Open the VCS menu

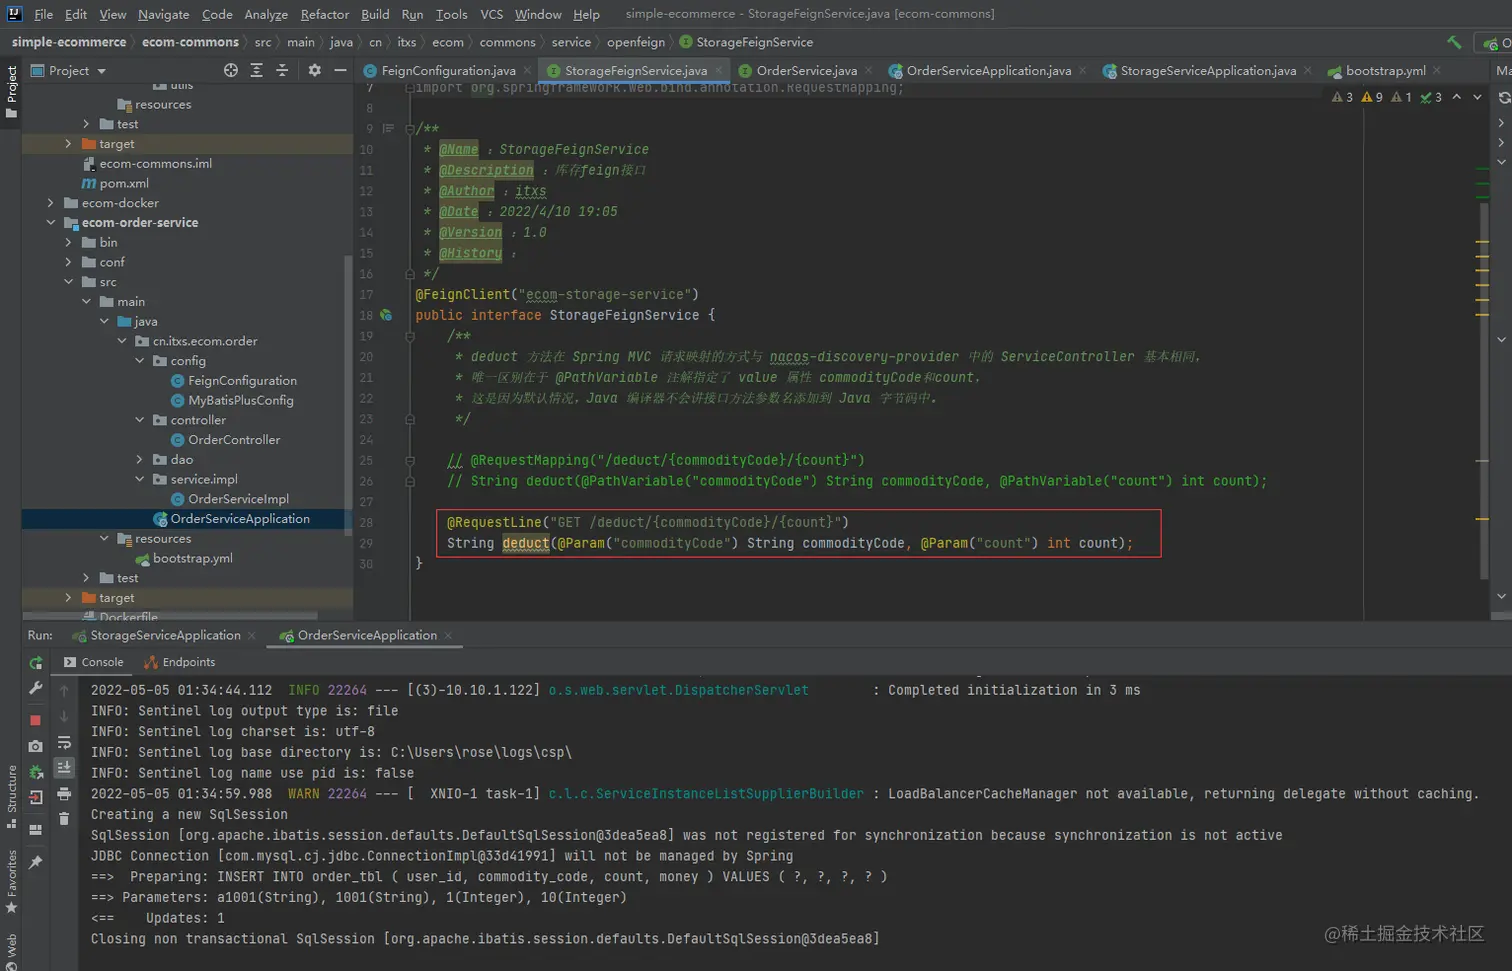(x=491, y=14)
